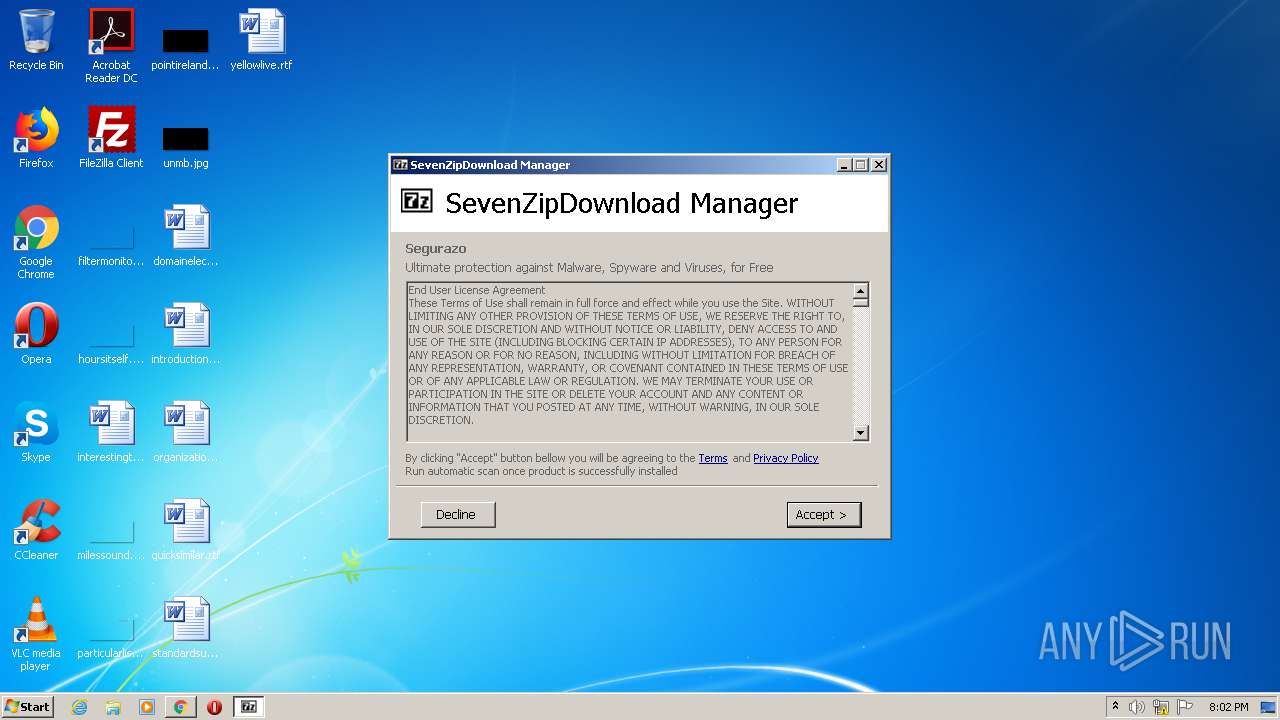Image resolution: width=1280 pixels, height=720 pixels.
Task: Open the Terms link
Action: pos(713,458)
